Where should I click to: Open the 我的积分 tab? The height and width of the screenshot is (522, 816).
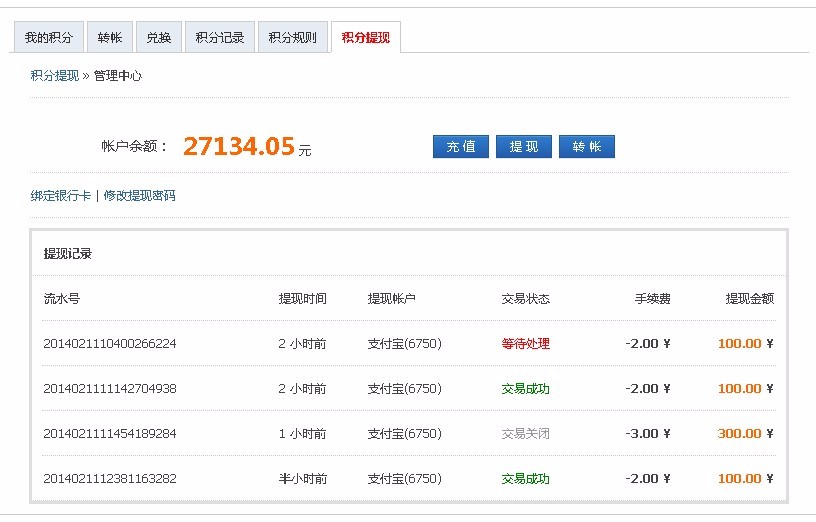tap(49, 38)
